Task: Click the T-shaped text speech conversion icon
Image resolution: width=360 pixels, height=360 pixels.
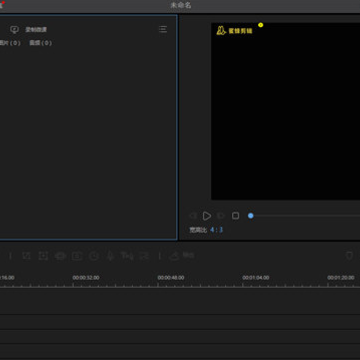Action: point(127,256)
